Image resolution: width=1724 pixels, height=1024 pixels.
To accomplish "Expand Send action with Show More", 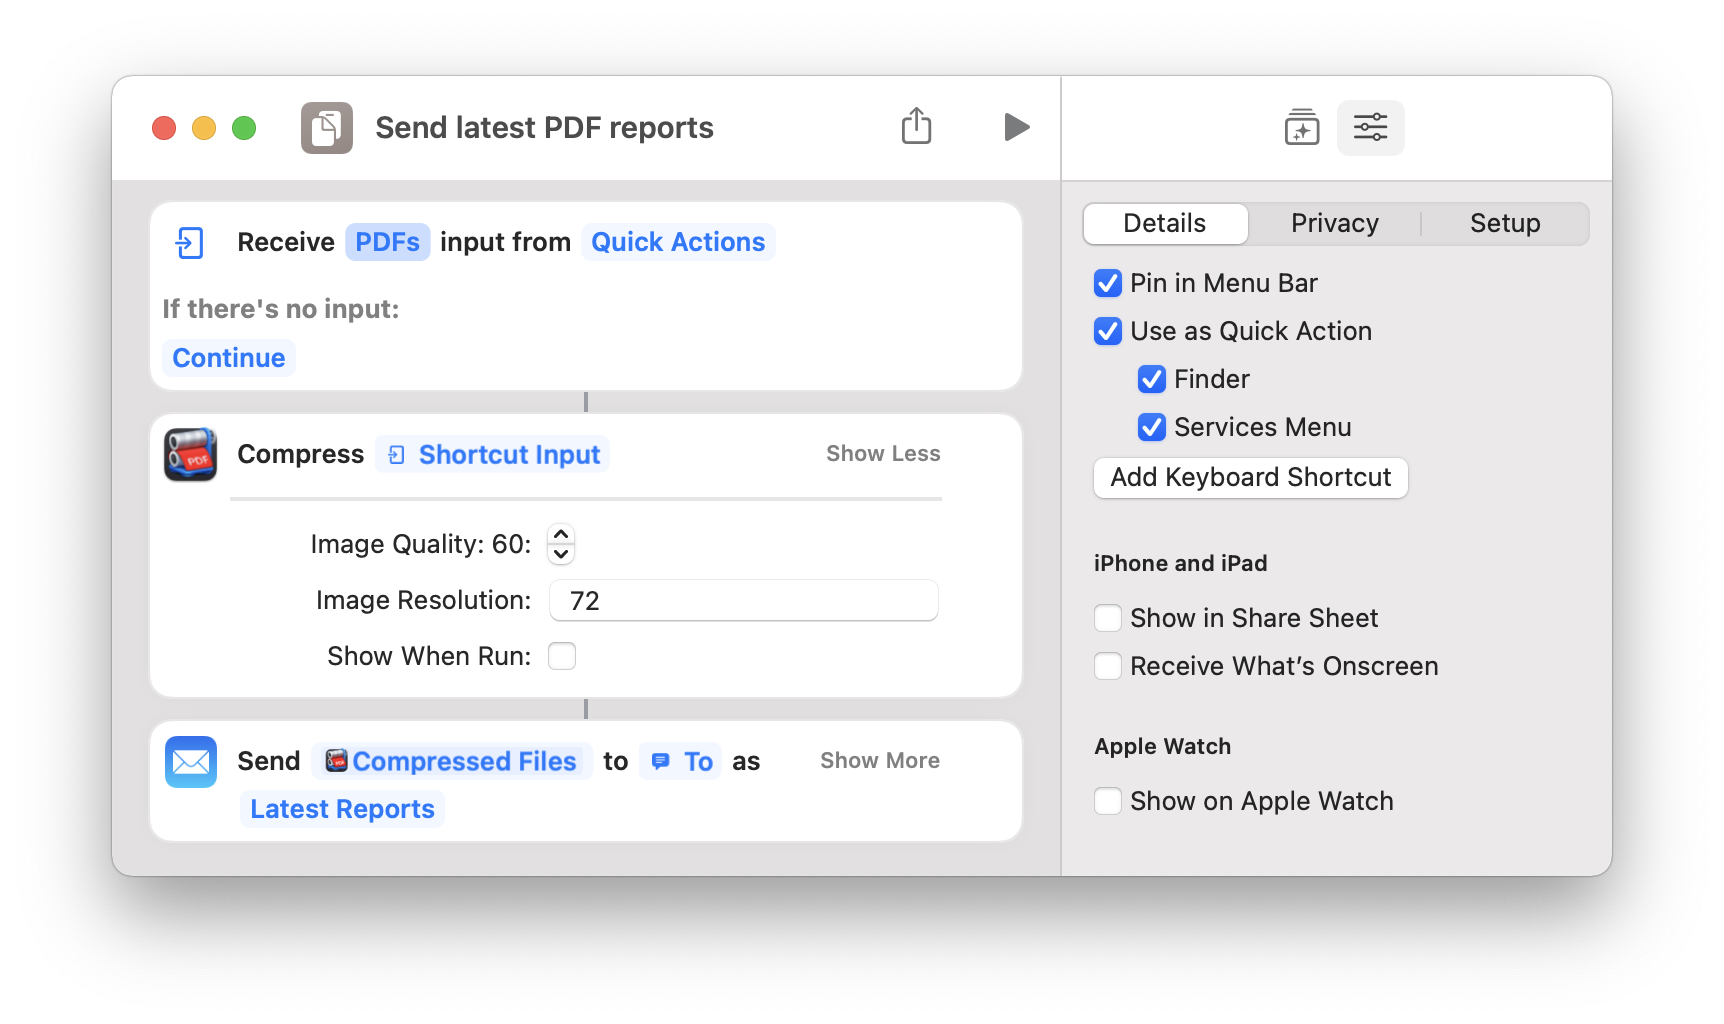I will coord(879,761).
